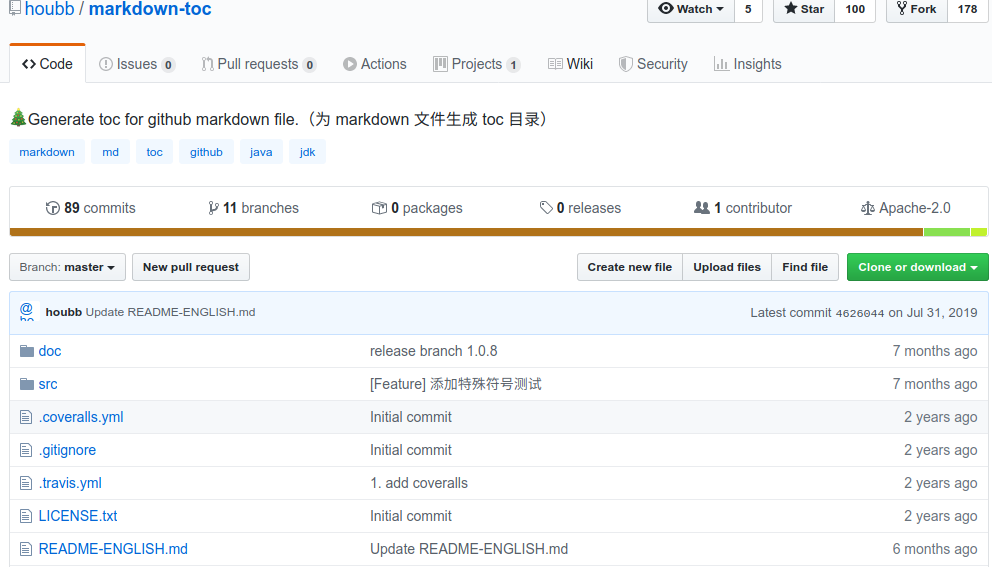Open houbb author link in latest commit
Viewport: 992px width, 567px height.
[x=64, y=312]
